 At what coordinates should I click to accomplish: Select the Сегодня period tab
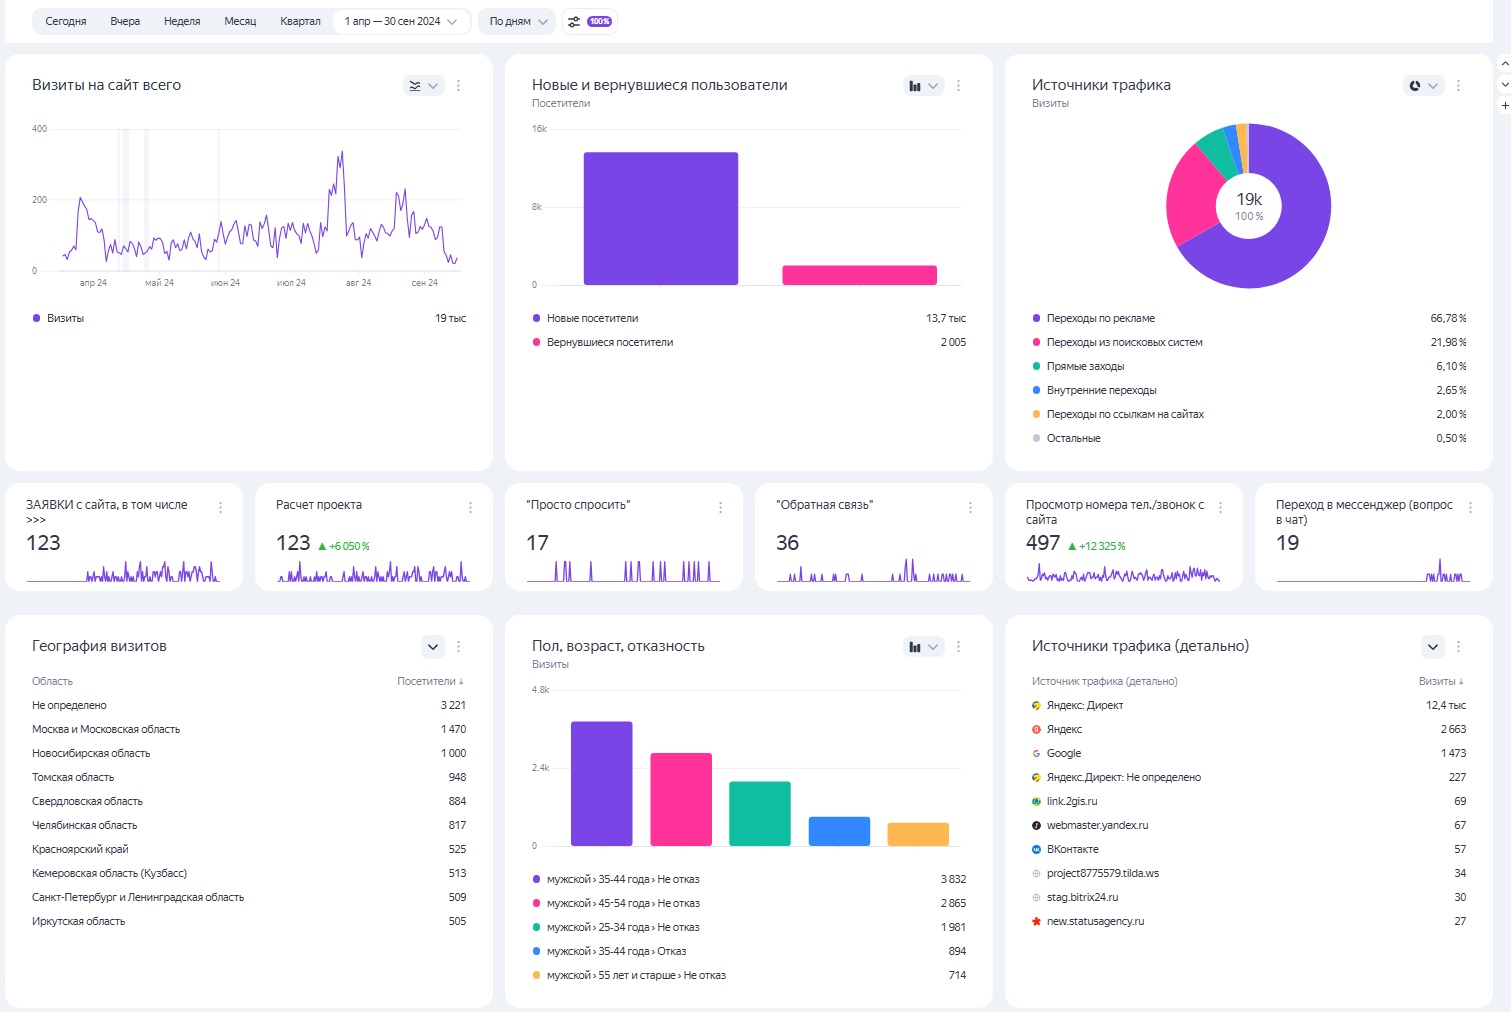coord(66,21)
